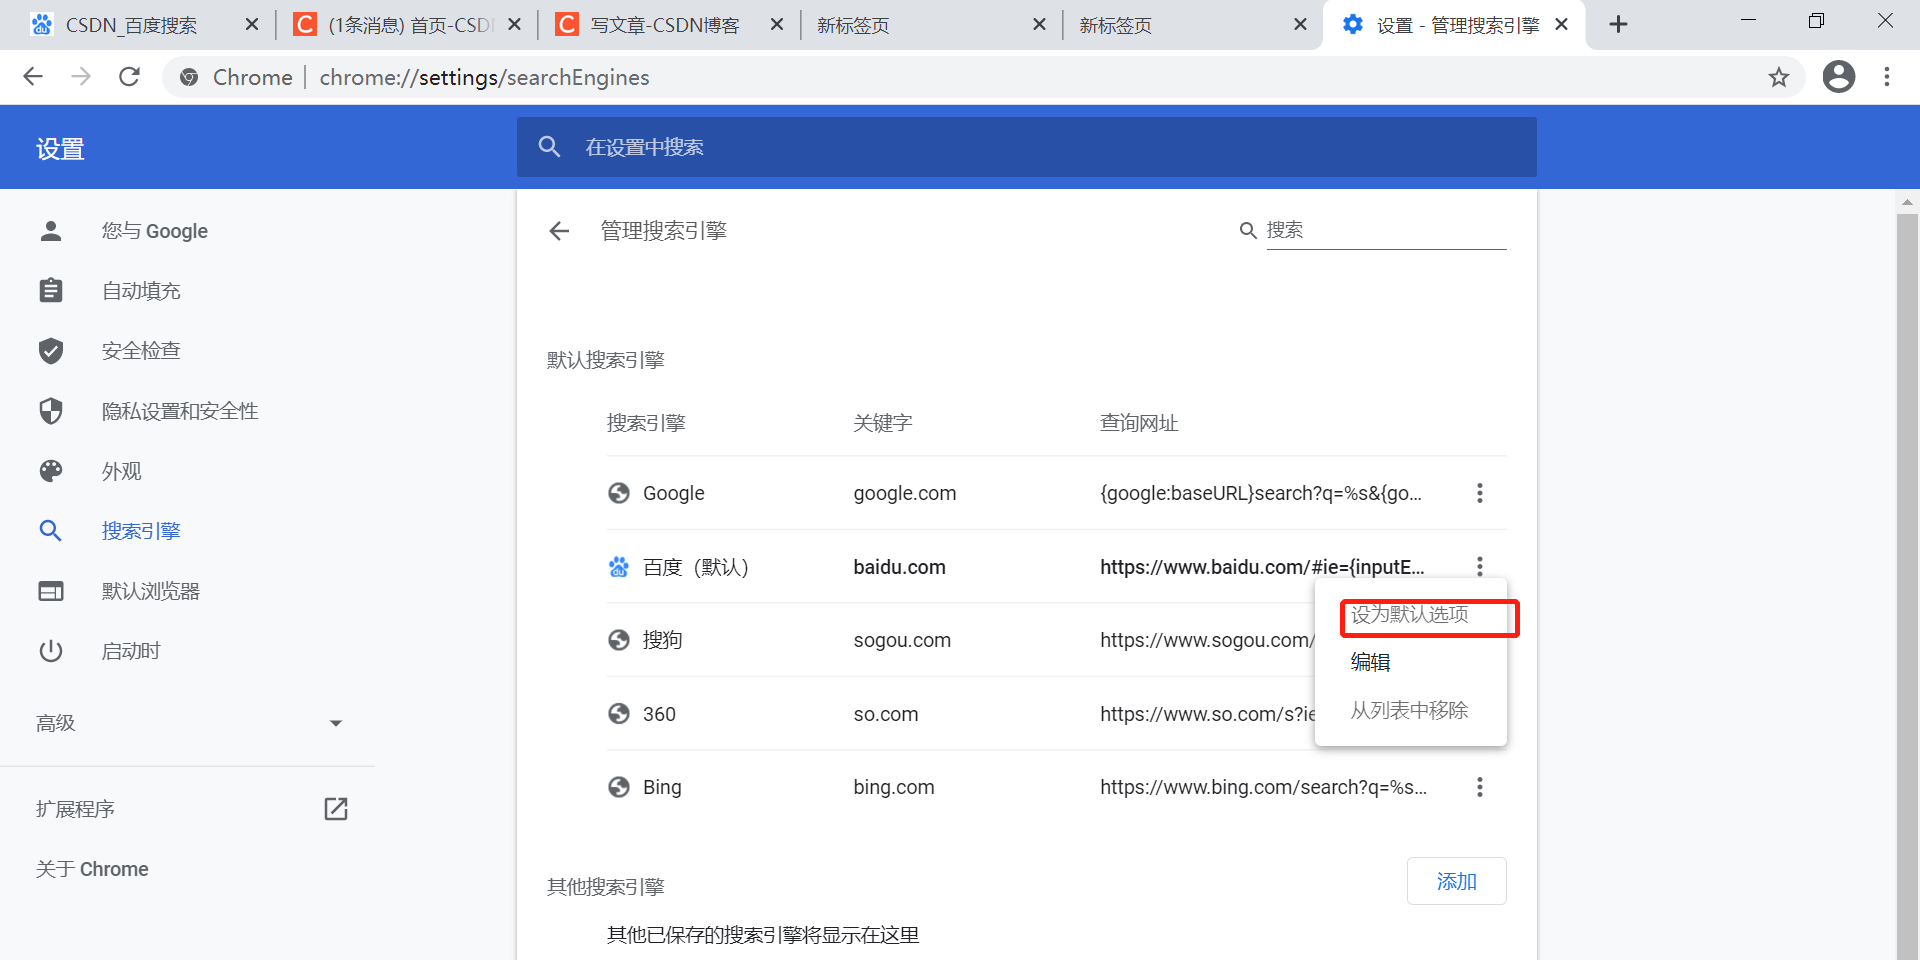Close the CSDN_百度搜索 tab
This screenshot has width=1920, height=960.
pos(252,25)
